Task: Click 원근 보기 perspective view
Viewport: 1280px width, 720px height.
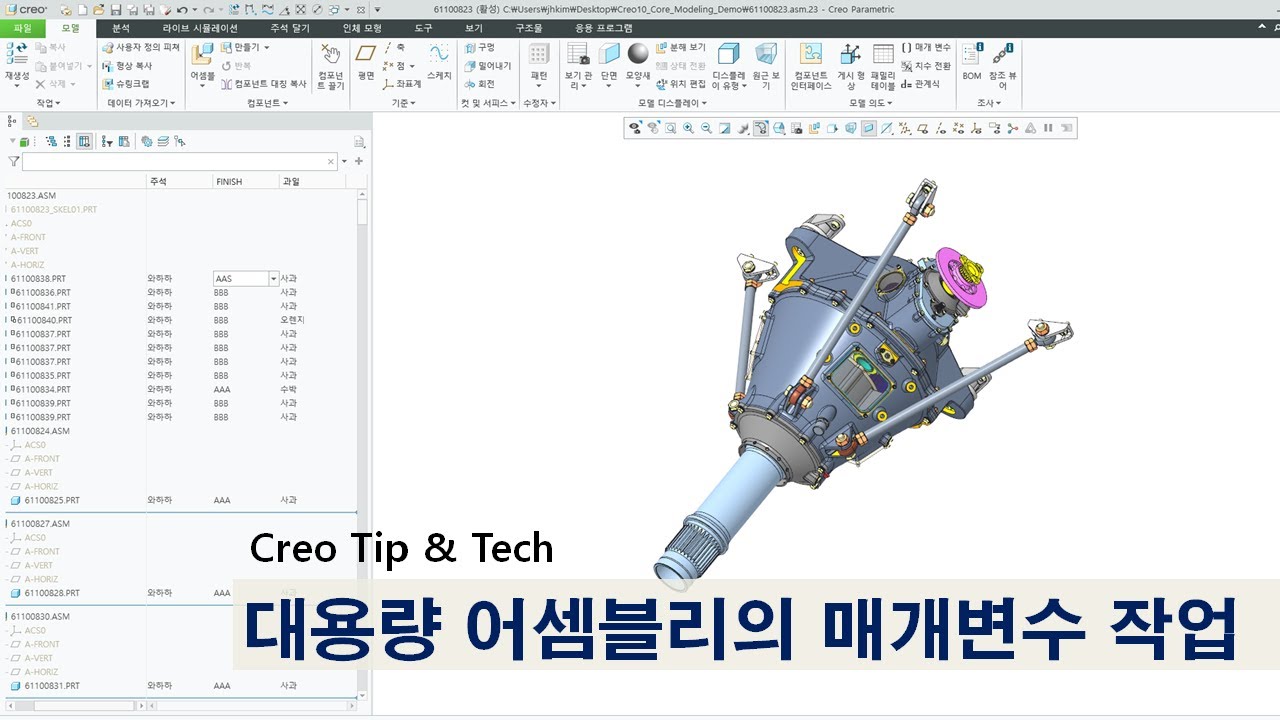Action: pyautogui.click(x=766, y=66)
